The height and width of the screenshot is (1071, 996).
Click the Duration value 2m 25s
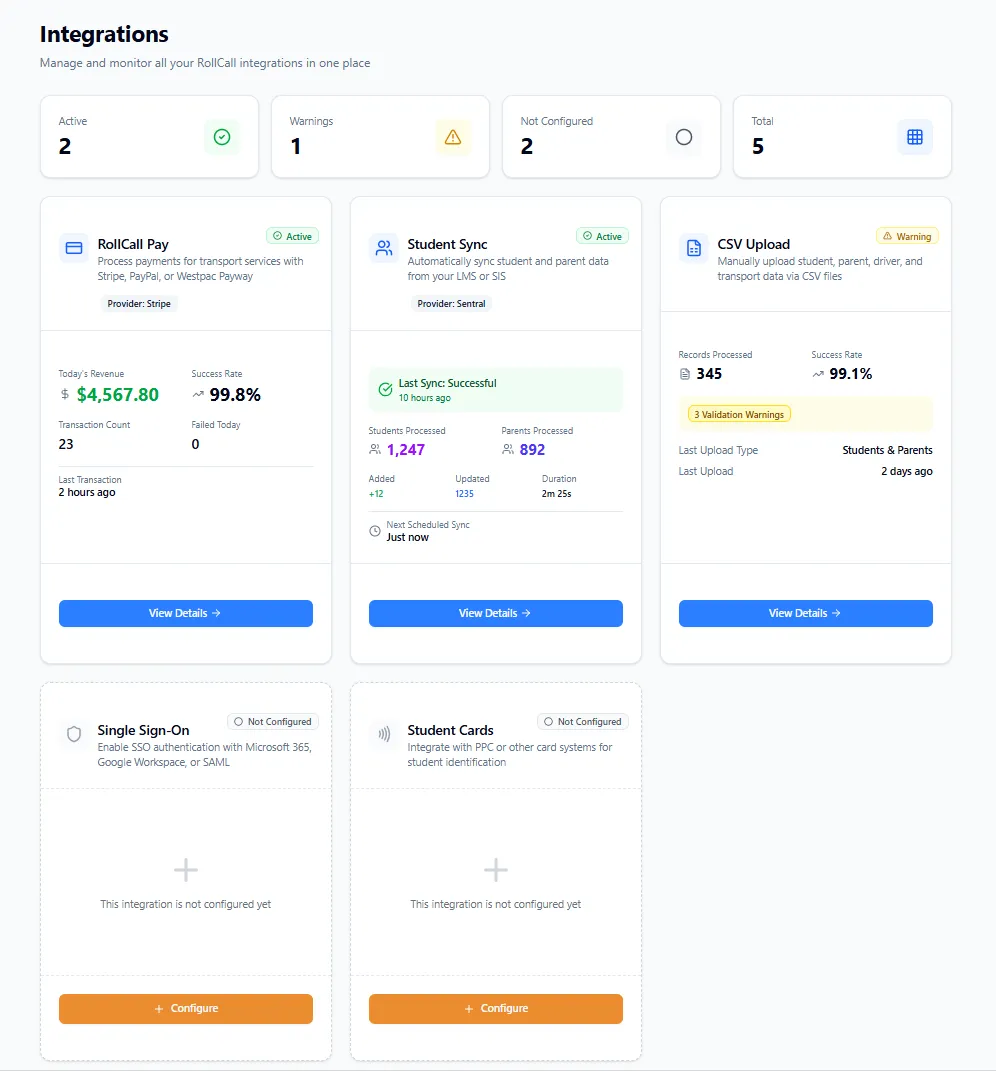556,494
